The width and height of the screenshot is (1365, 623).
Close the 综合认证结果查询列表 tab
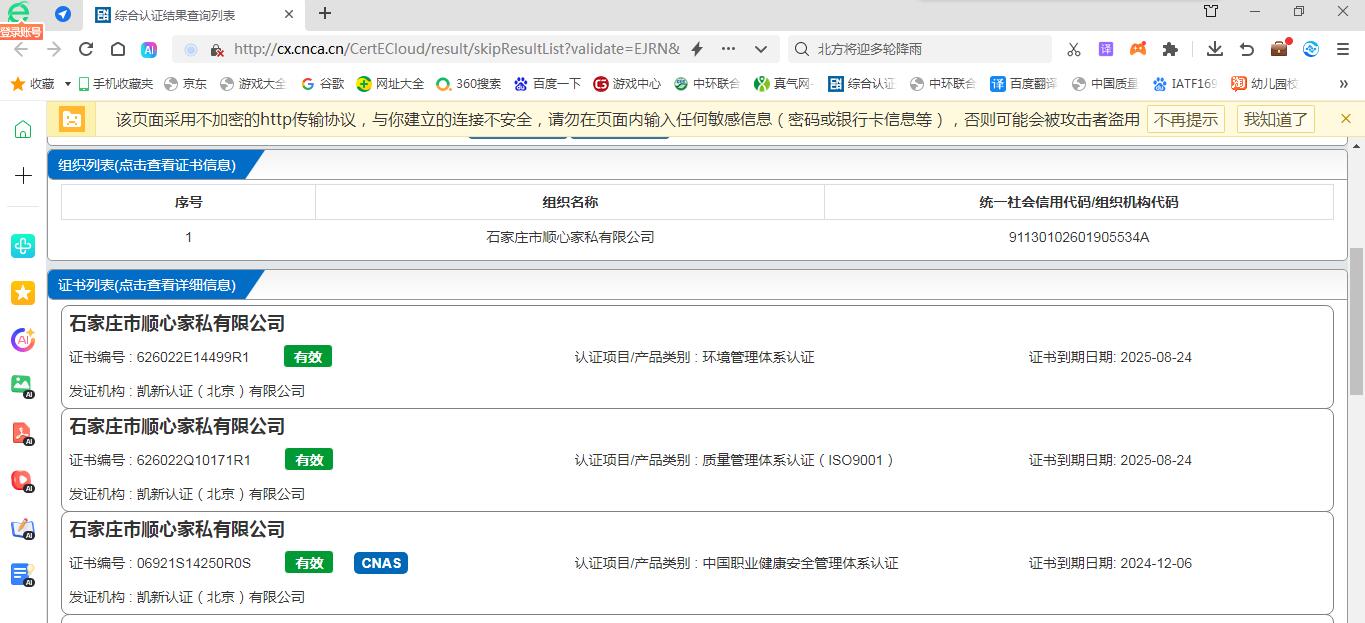(289, 14)
